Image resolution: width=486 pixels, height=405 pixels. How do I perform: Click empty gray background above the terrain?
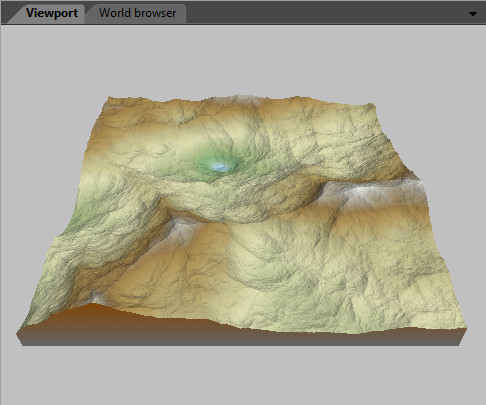[243, 60]
